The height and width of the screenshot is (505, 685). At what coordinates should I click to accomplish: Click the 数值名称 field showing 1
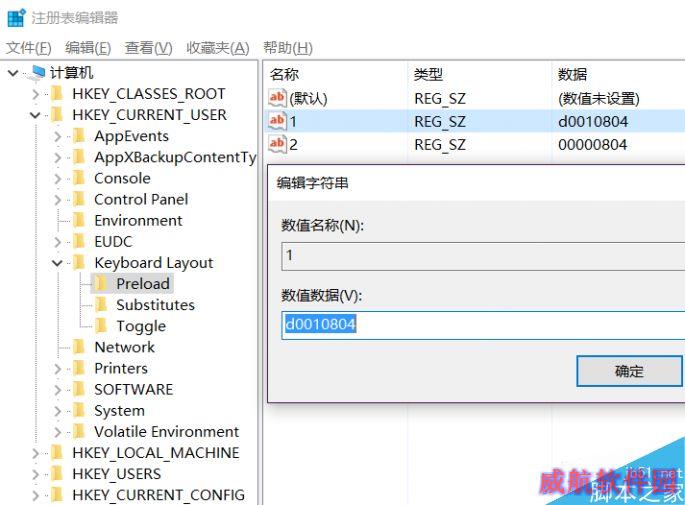coord(483,256)
